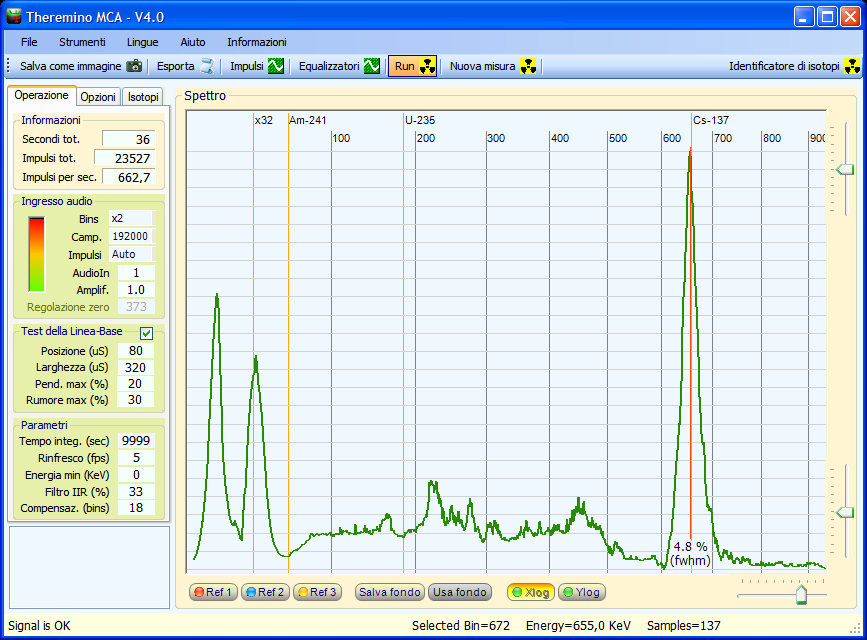Open Equalizzatori via its green curve icon
The height and width of the screenshot is (640, 867).
[371, 67]
